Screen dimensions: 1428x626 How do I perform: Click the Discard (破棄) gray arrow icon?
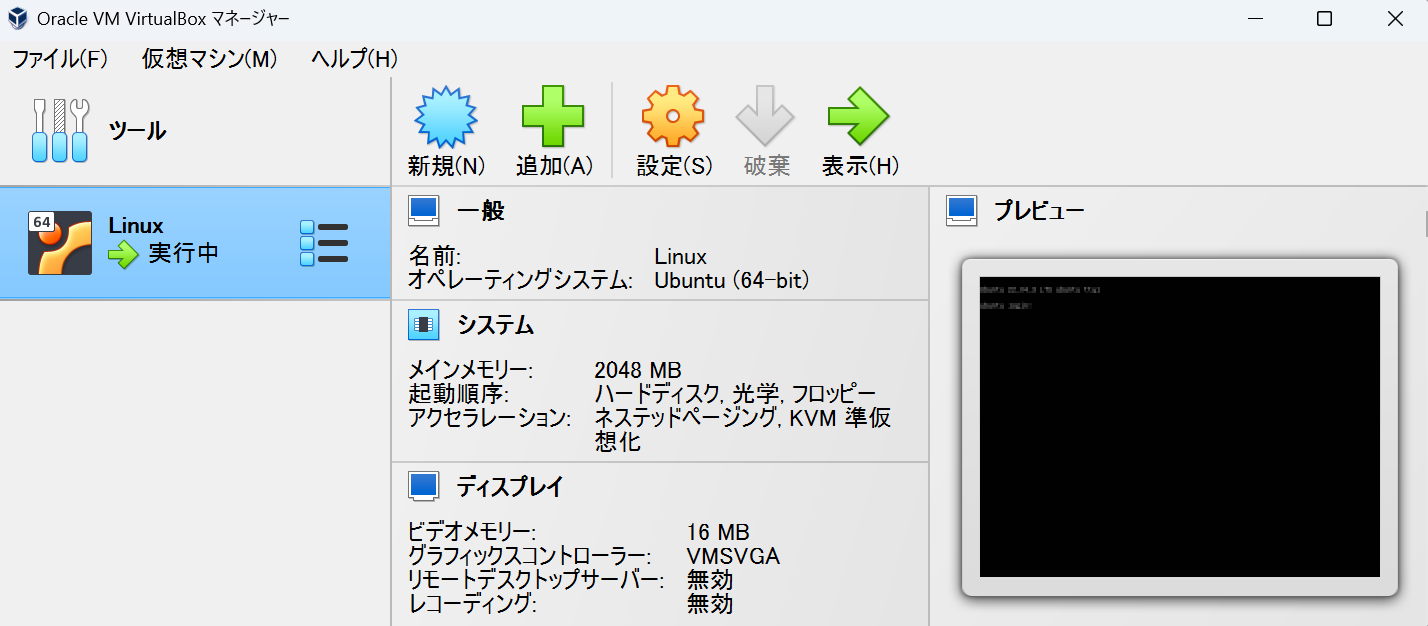click(765, 117)
